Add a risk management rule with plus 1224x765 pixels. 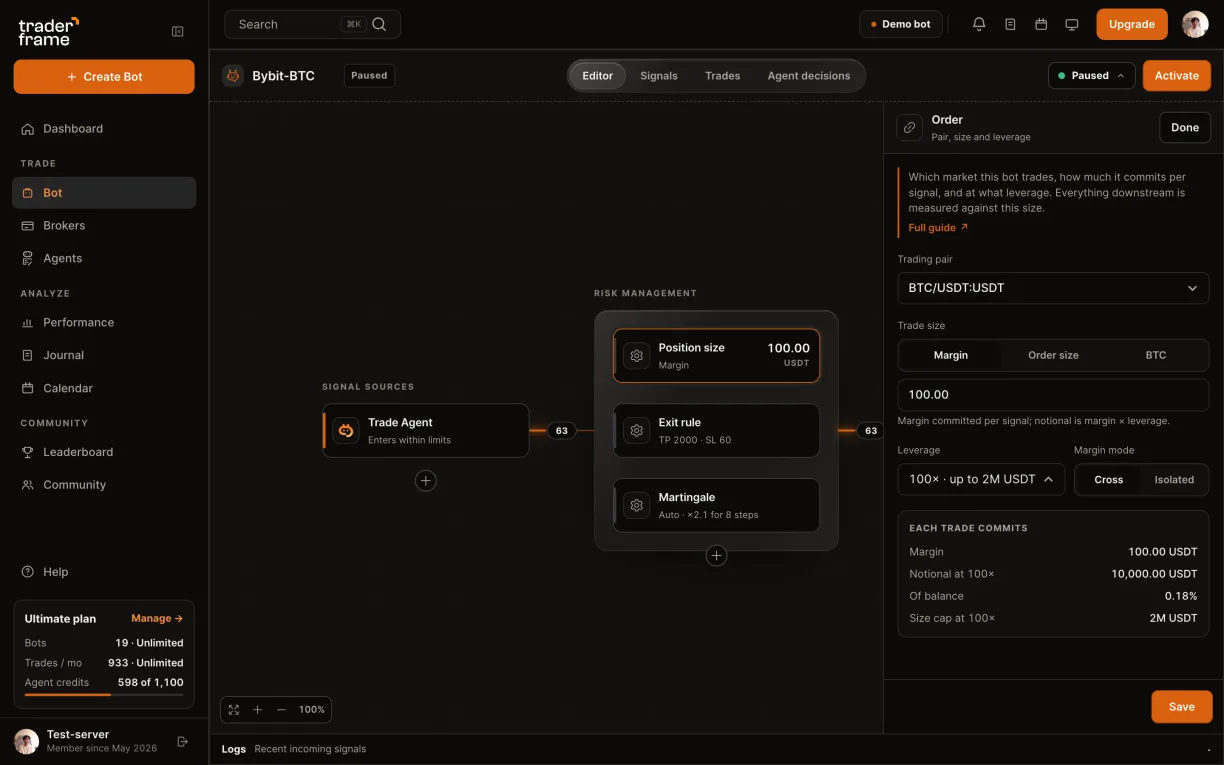[x=716, y=555]
